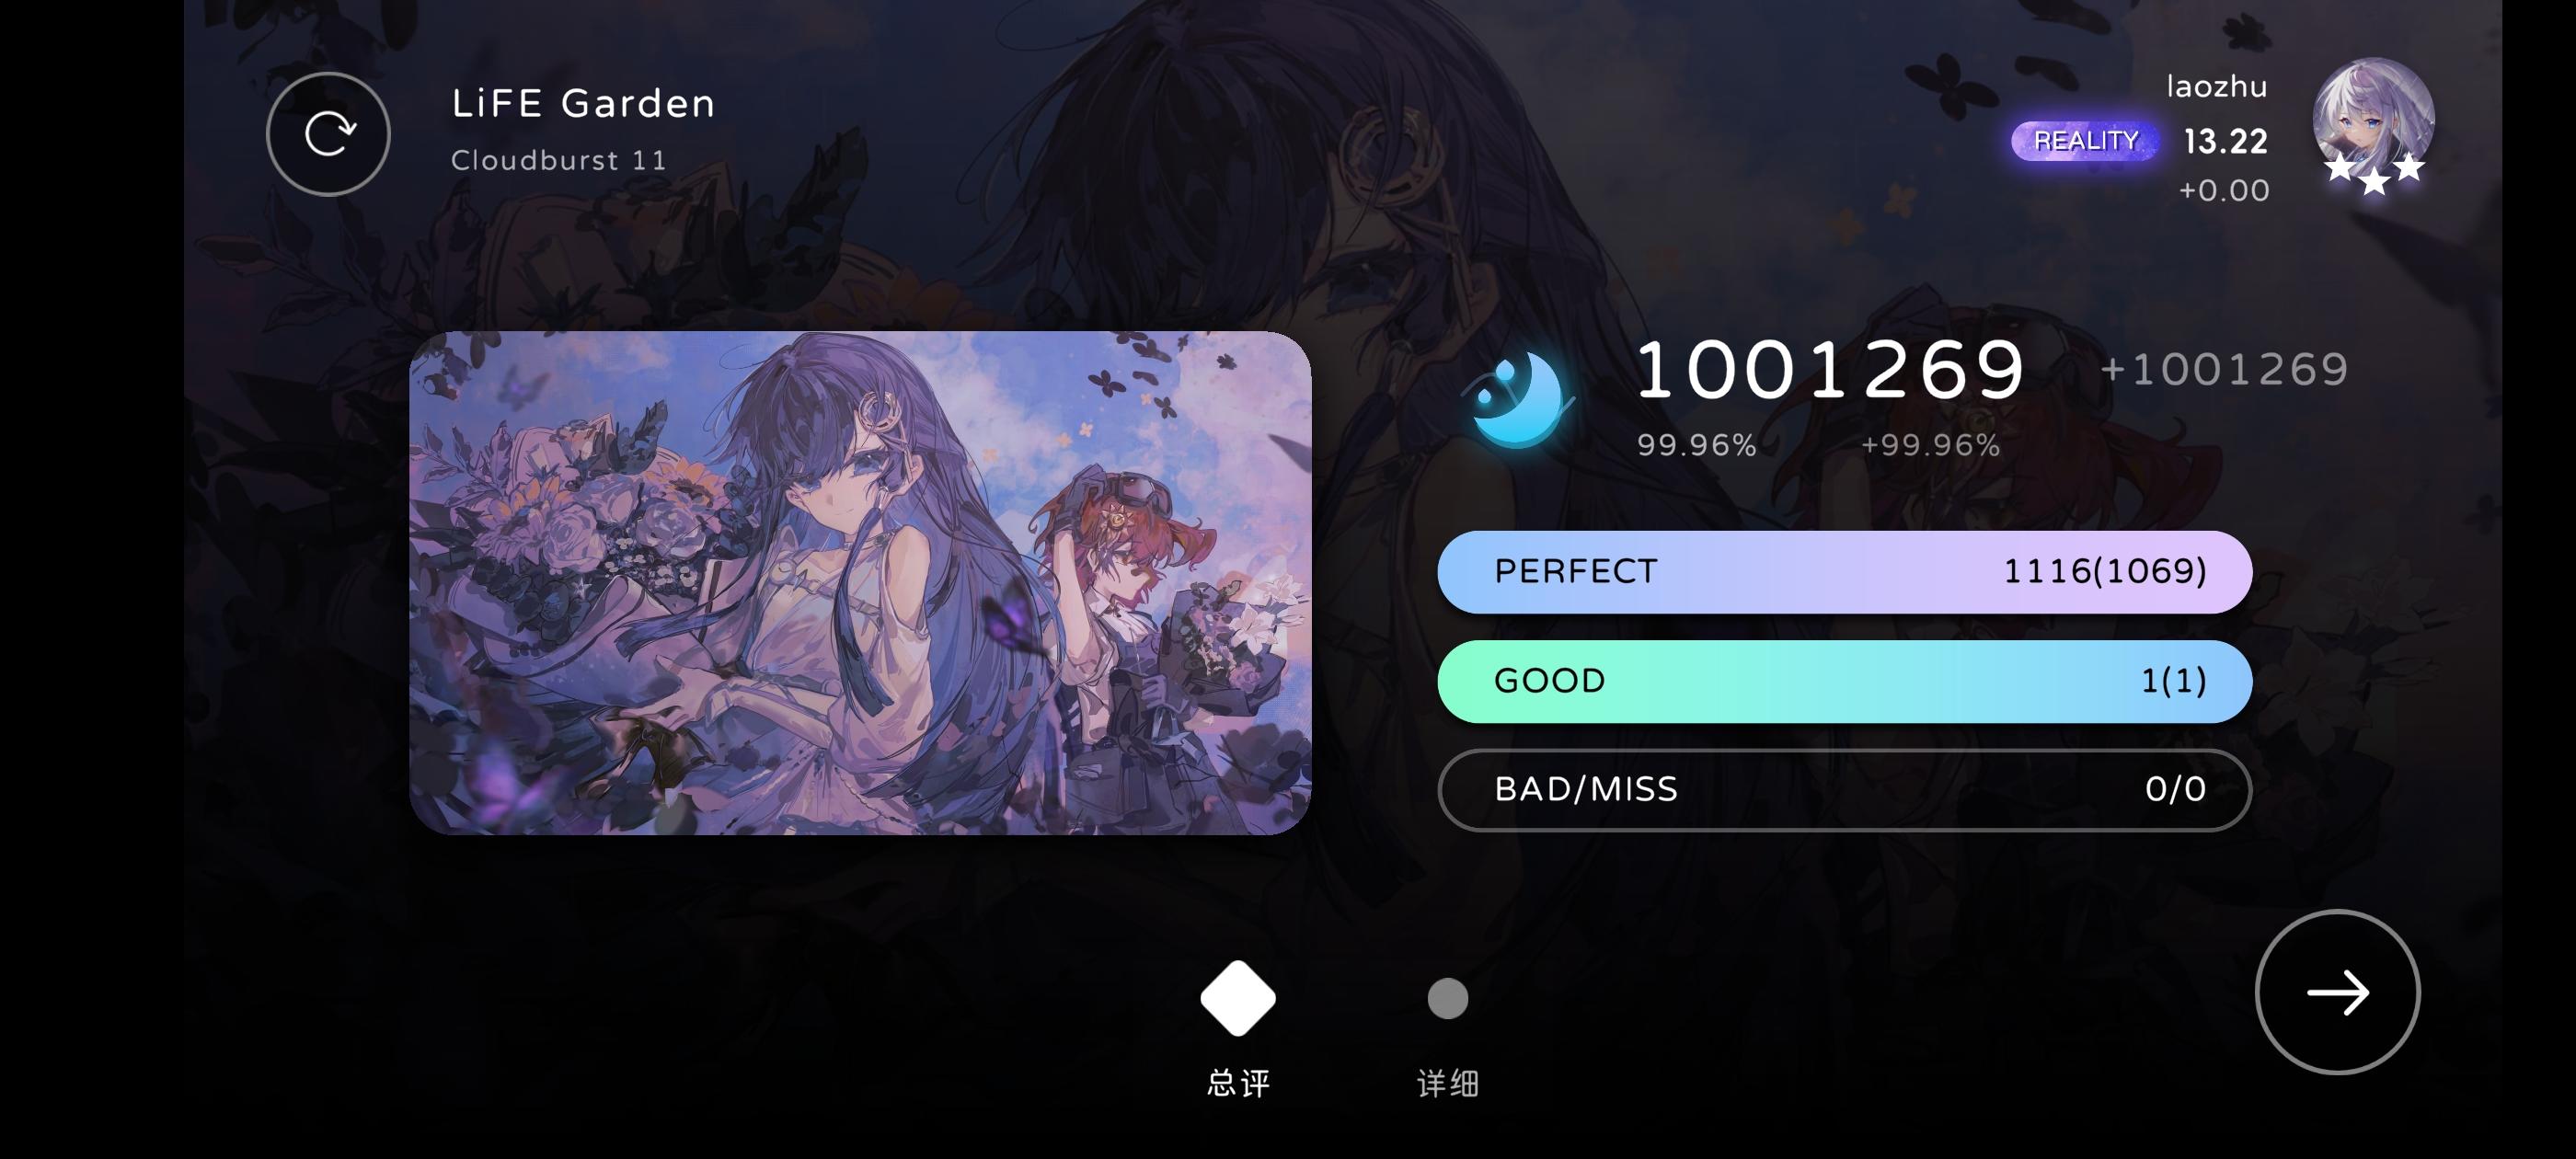Tap the laozhu username text

coord(2216,87)
